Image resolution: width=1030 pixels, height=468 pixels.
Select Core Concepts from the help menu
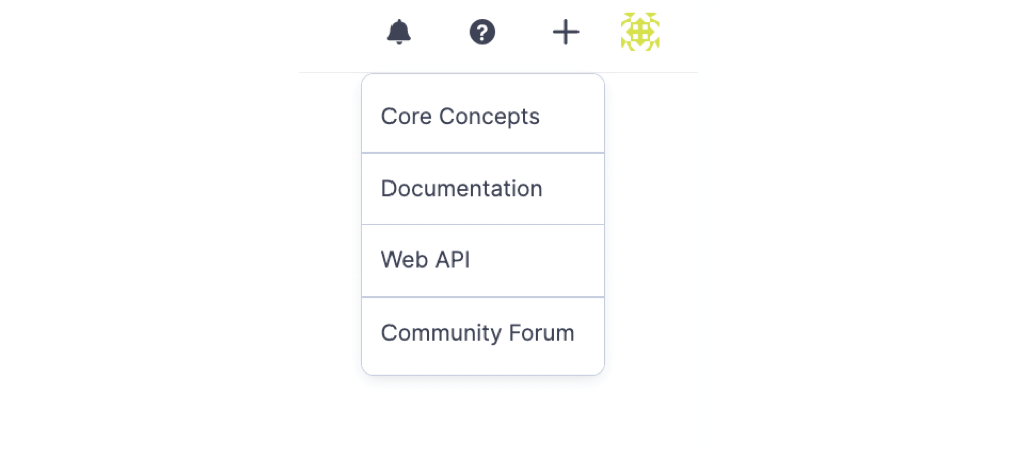(x=460, y=116)
